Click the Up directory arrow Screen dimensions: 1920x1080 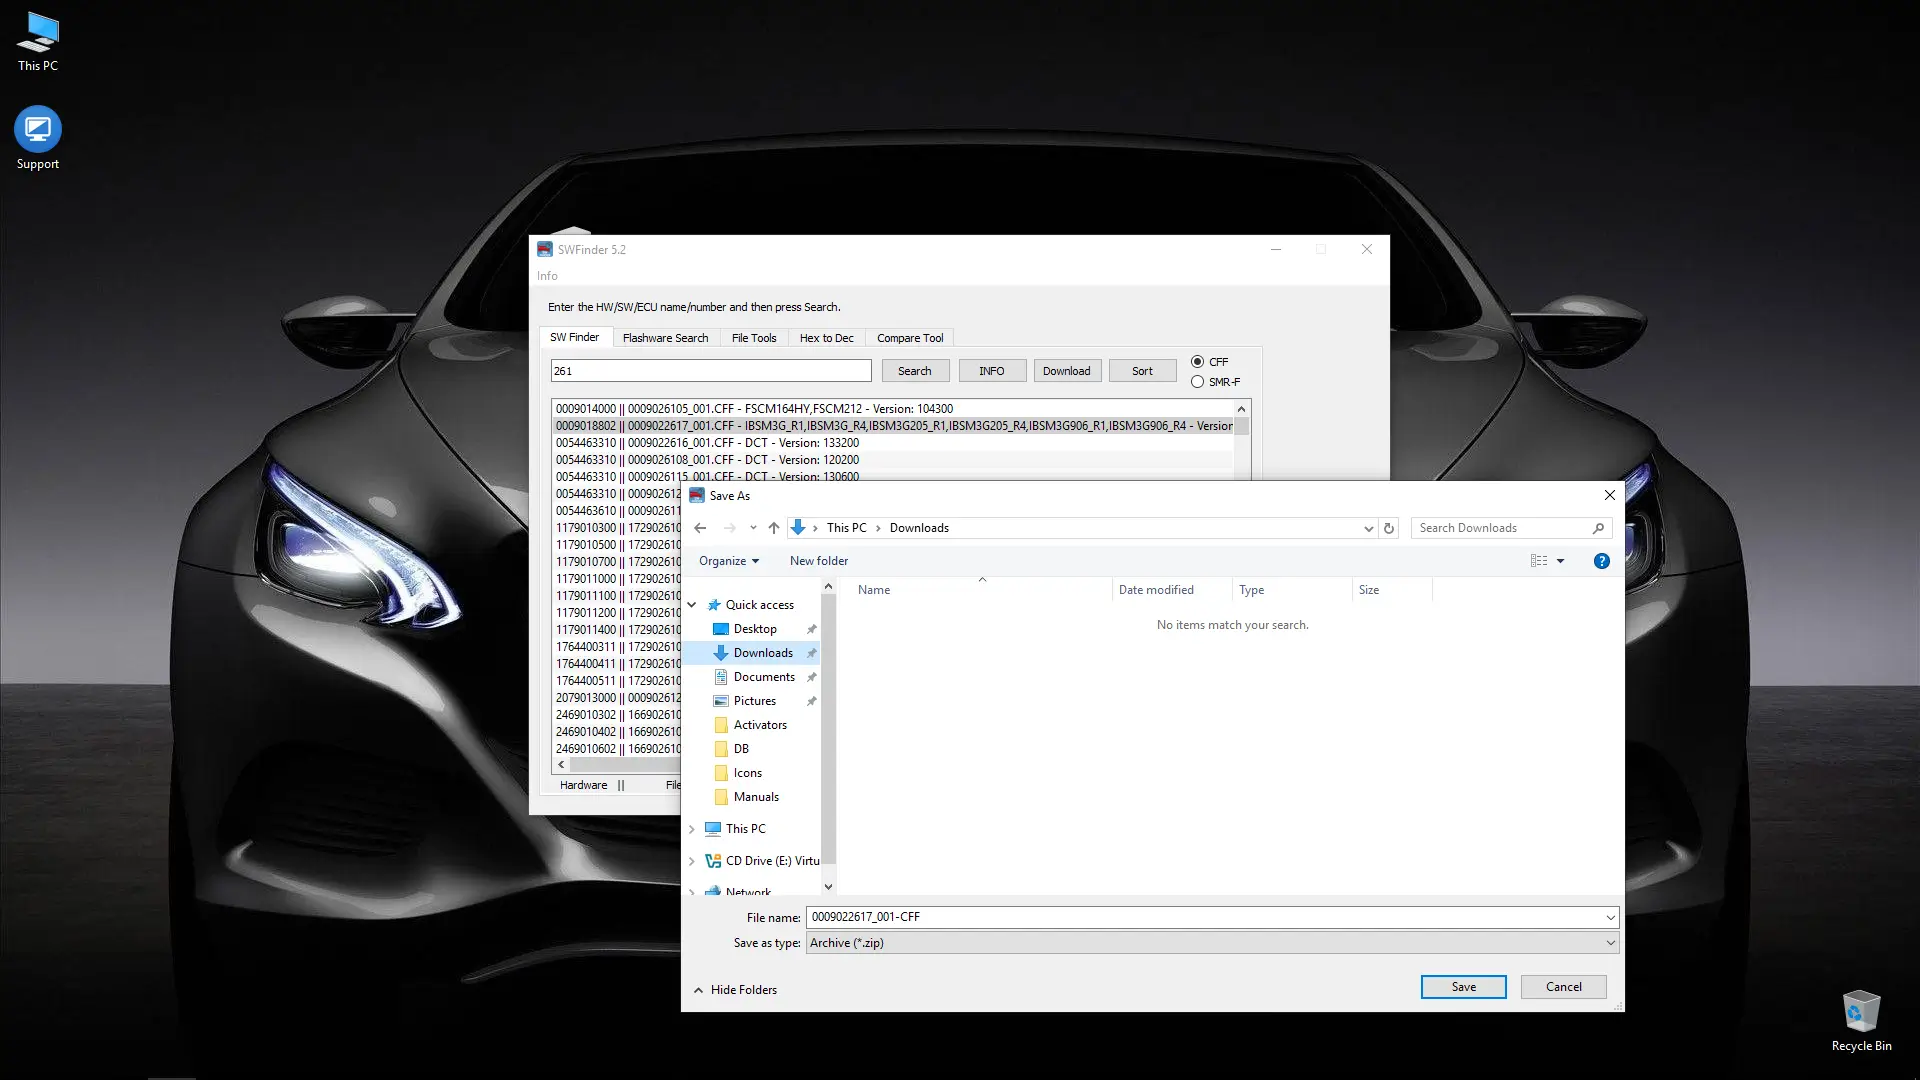coord(773,528)
